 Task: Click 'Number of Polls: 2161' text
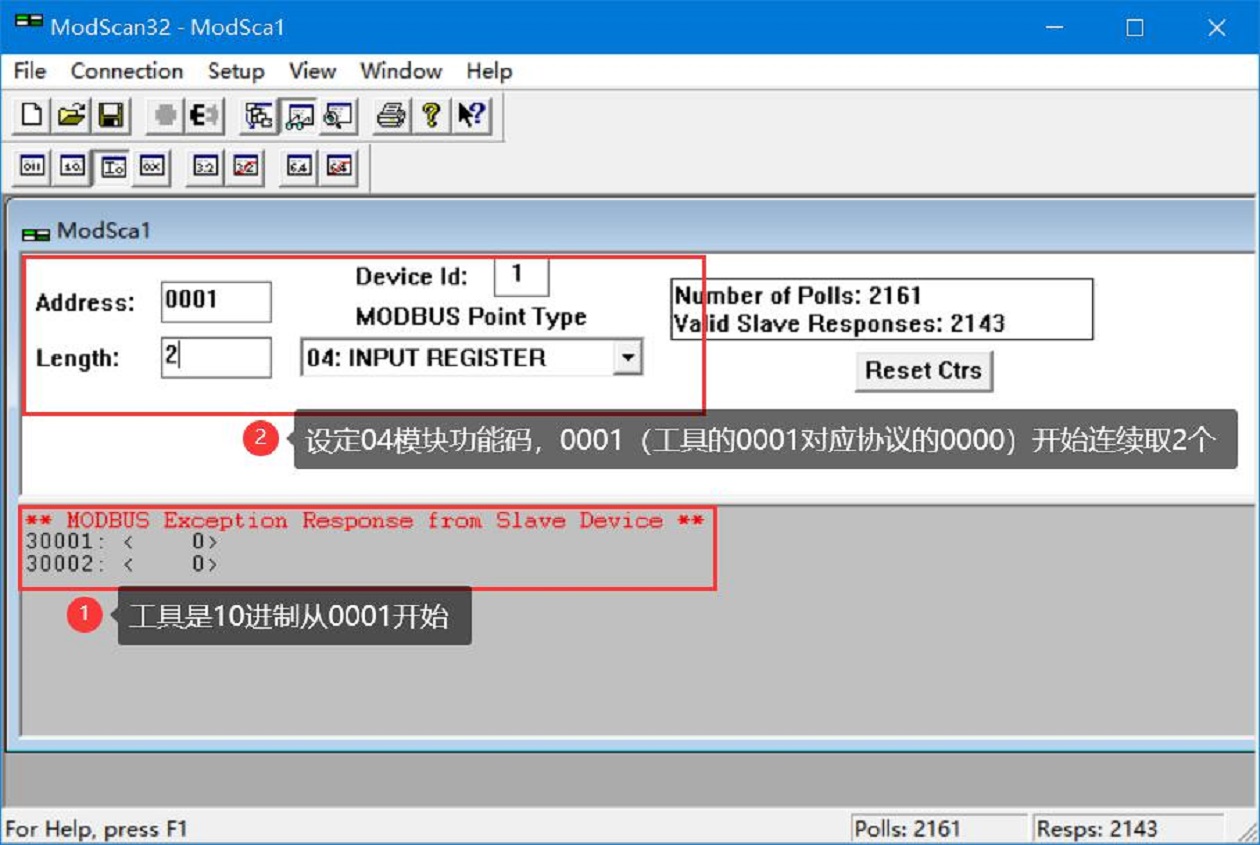[797, 296]
